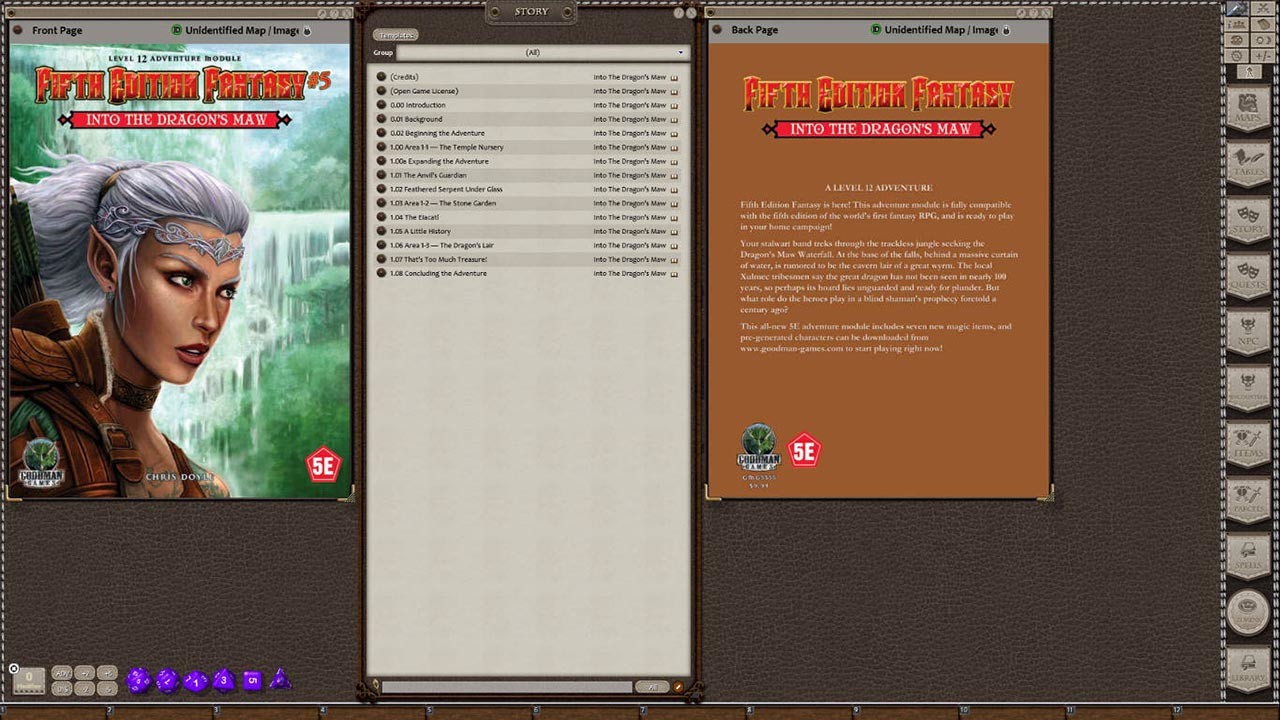Click the Front Page cover image
The height and width of the screenshot is (720, 1280).
tap(180, 270)
